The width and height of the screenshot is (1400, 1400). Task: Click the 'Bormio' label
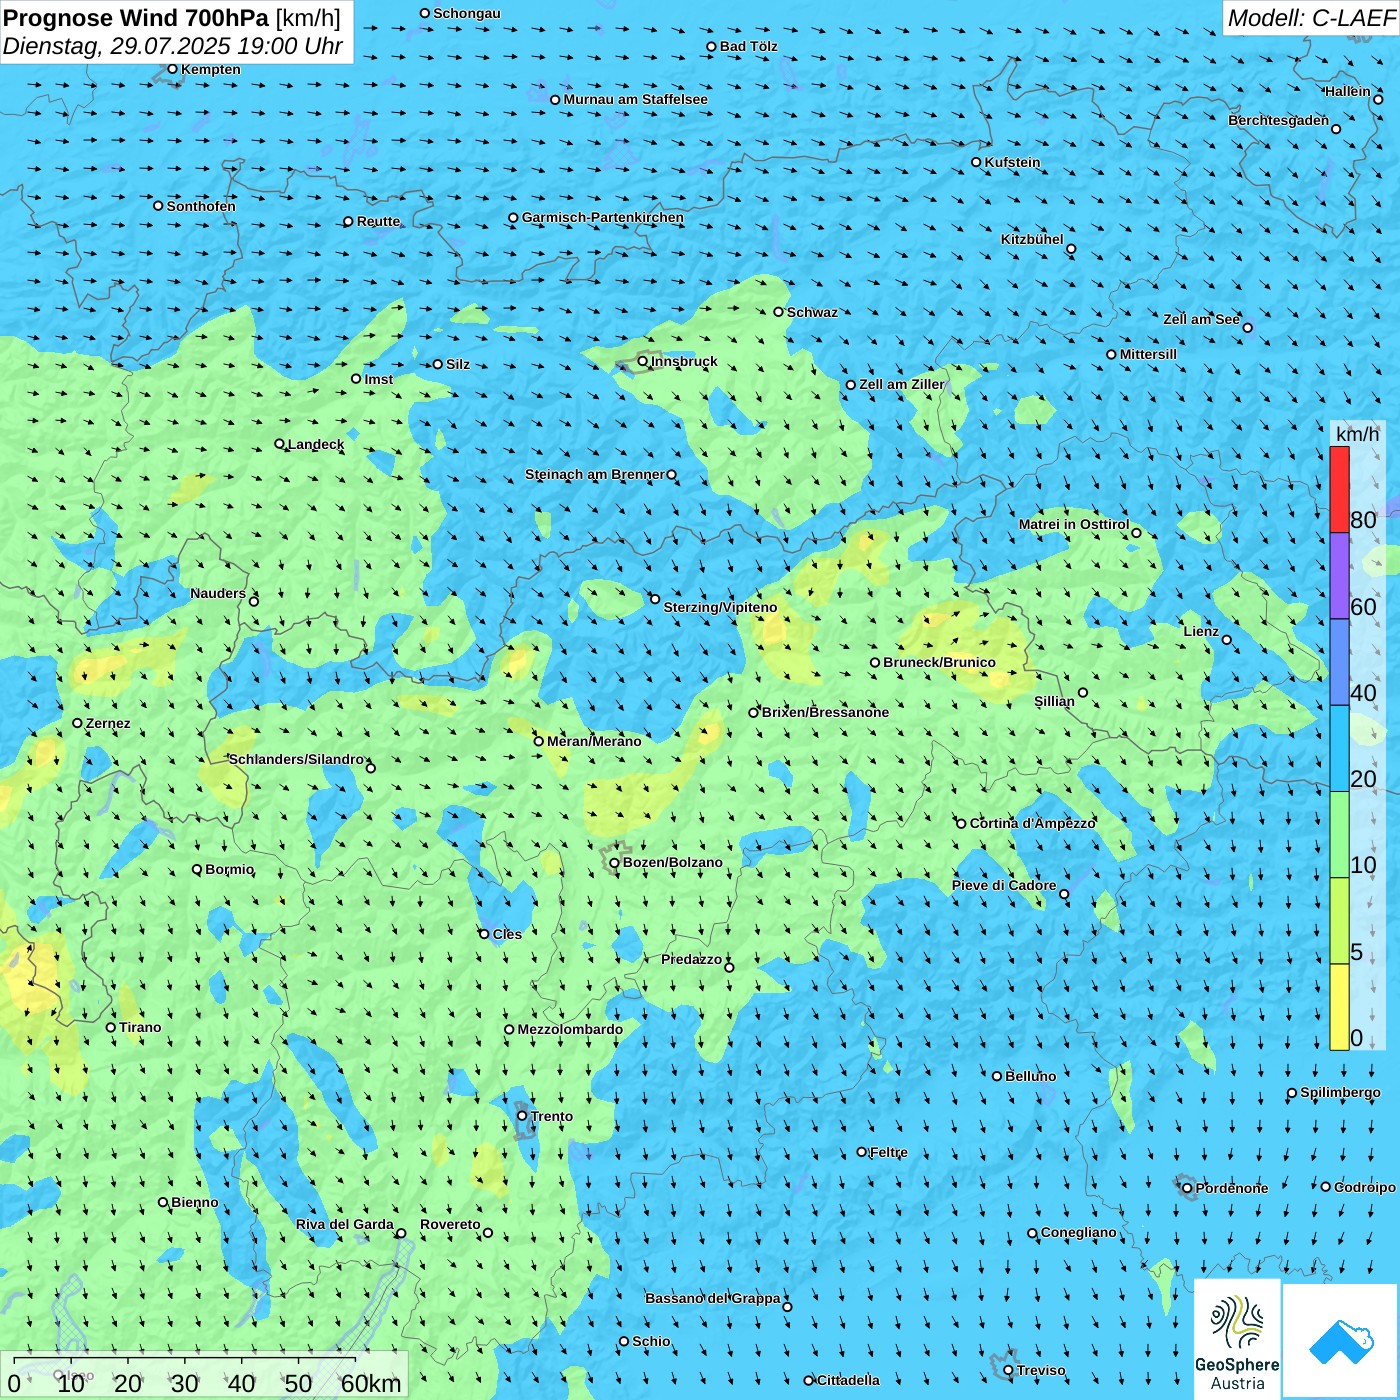tap(229, 869)
